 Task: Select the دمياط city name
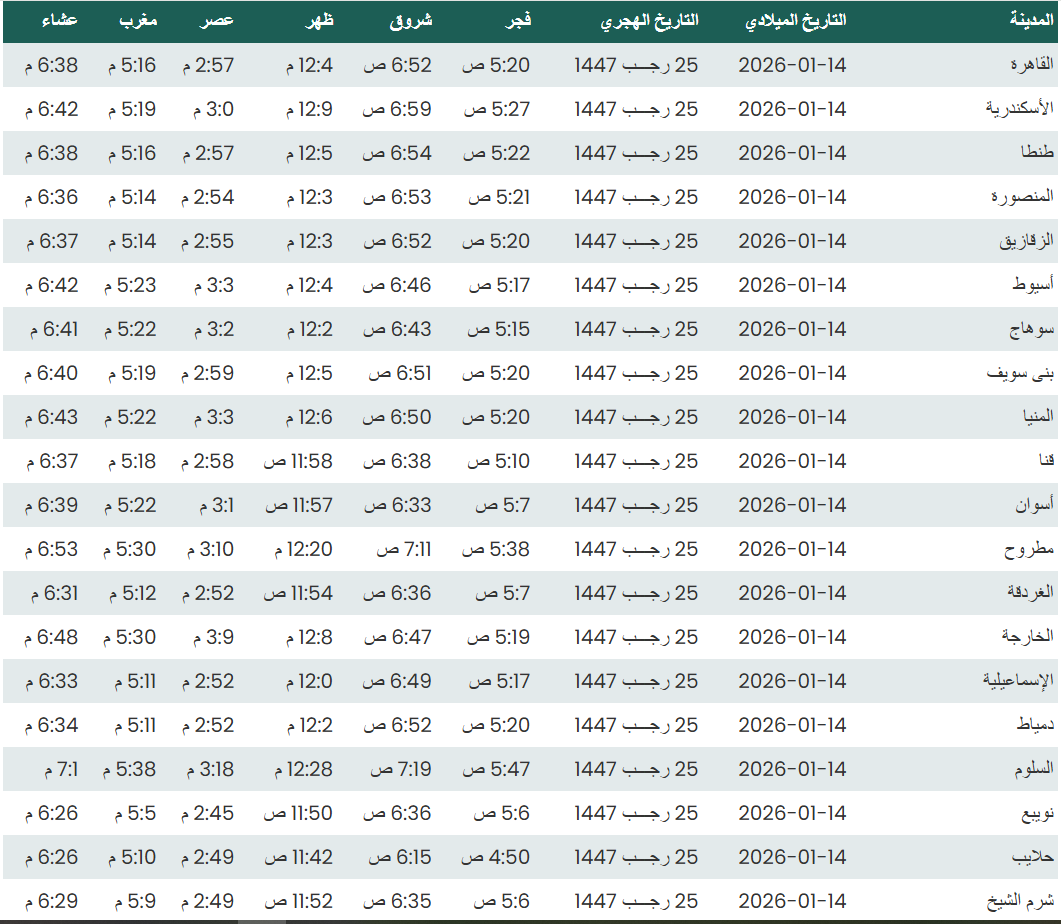(x=1036, y=725)
